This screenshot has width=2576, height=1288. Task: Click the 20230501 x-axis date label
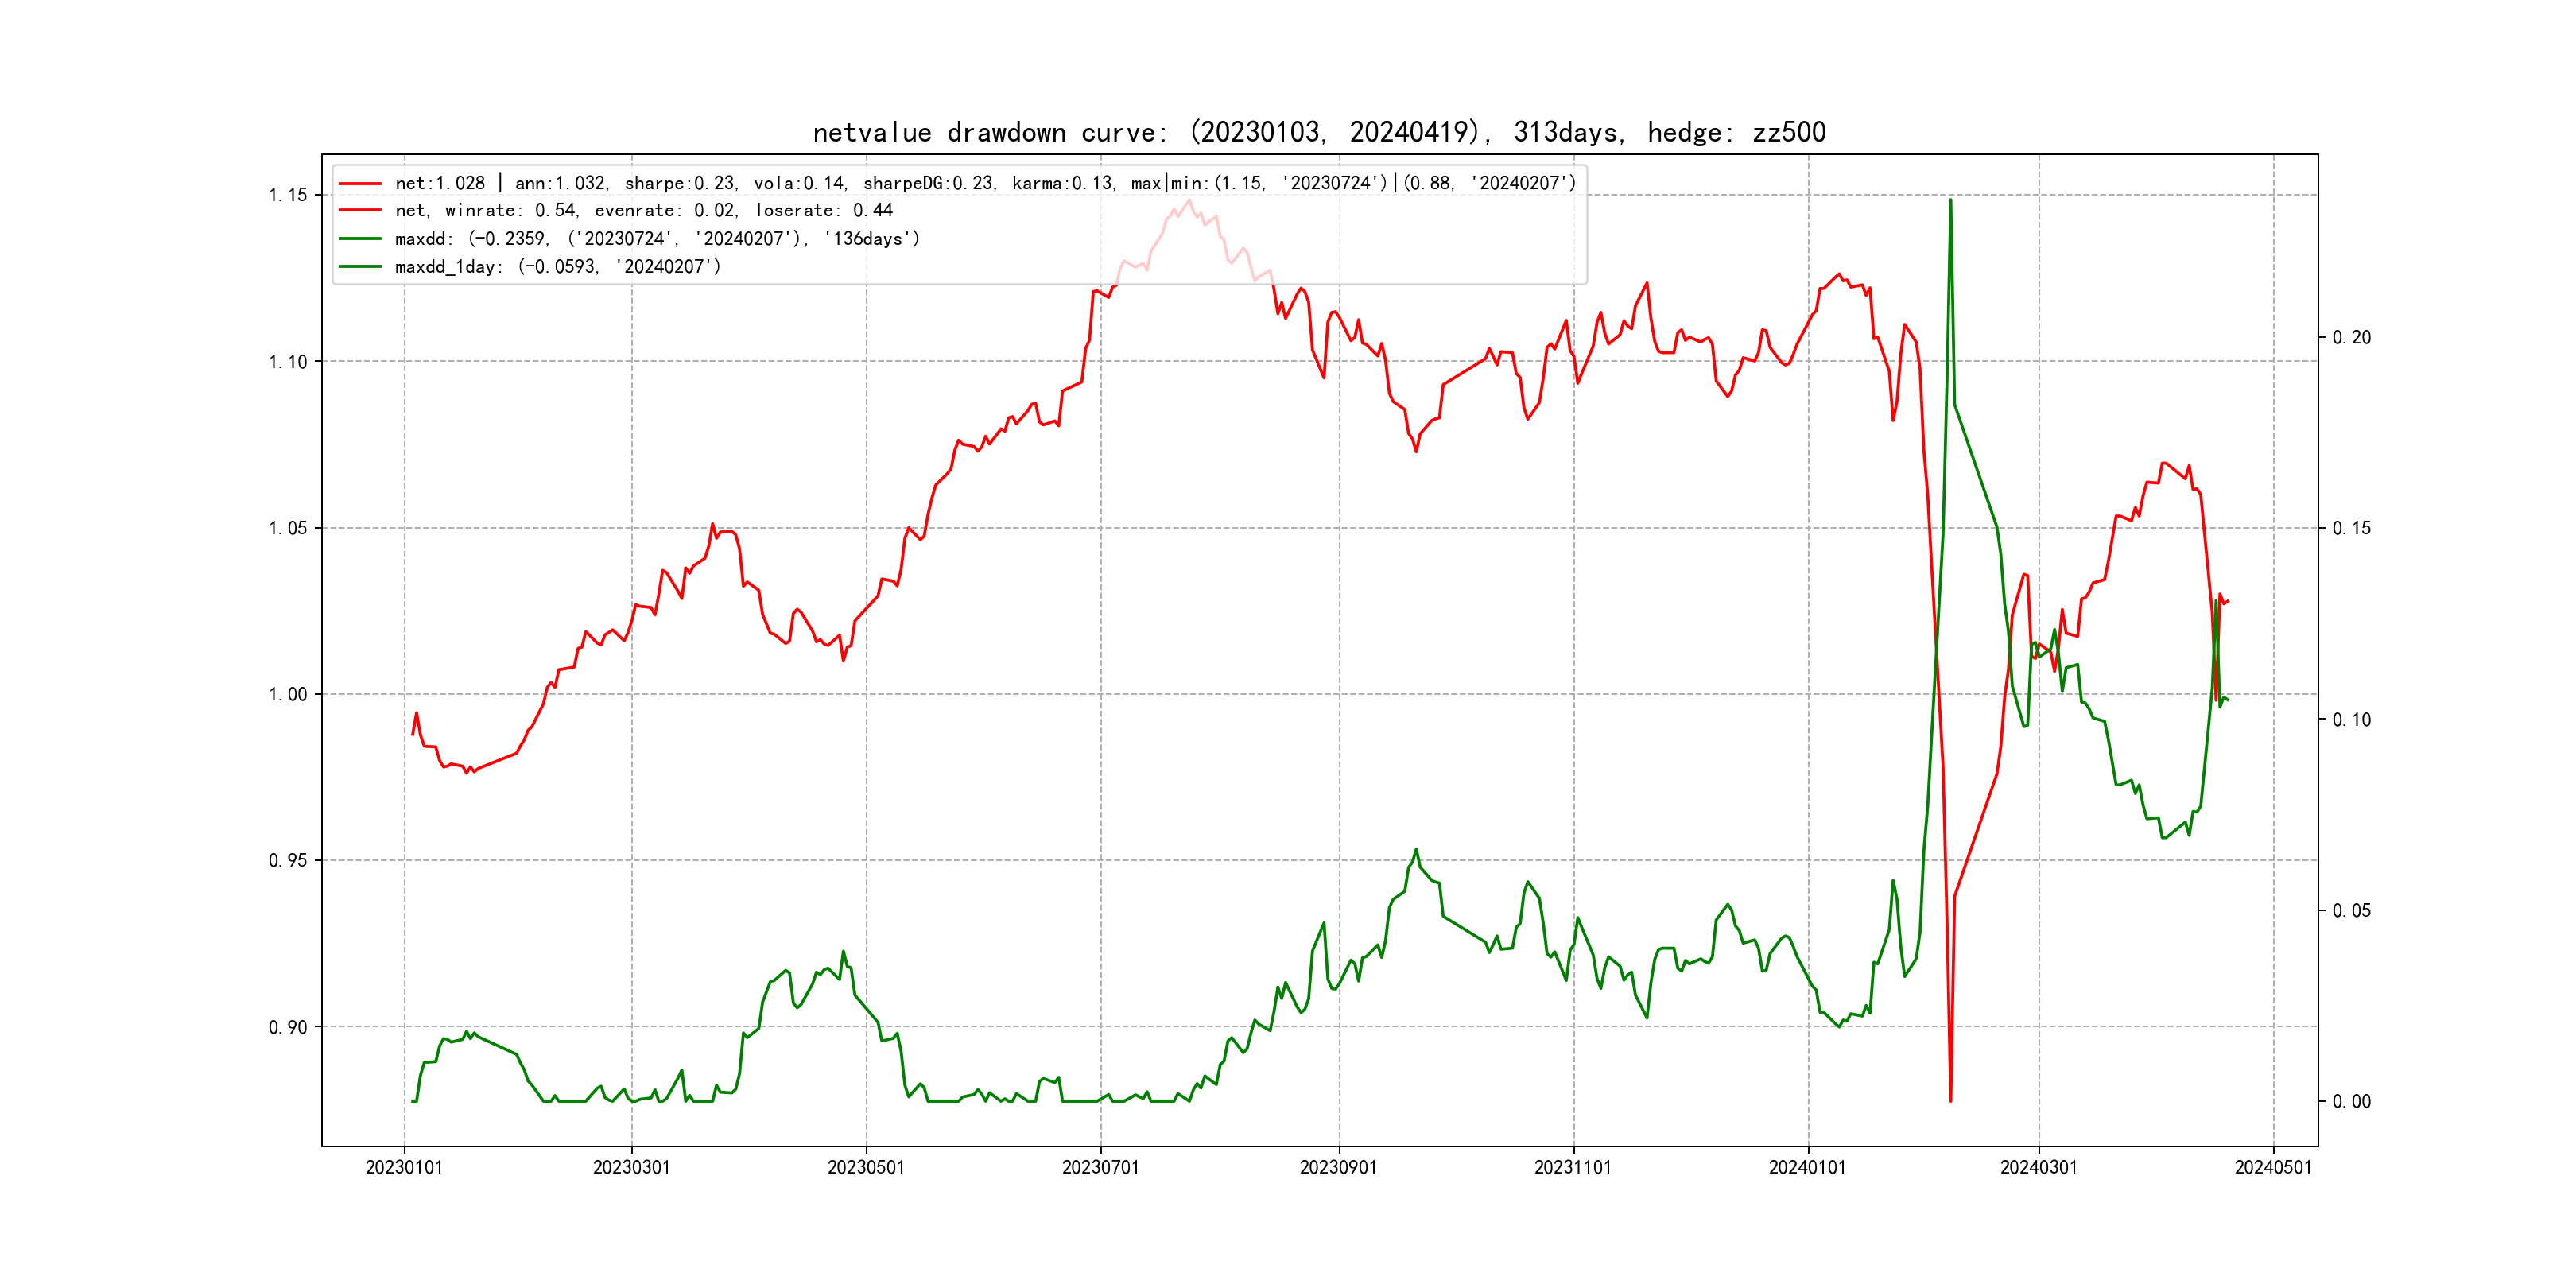click(866, 1167)
